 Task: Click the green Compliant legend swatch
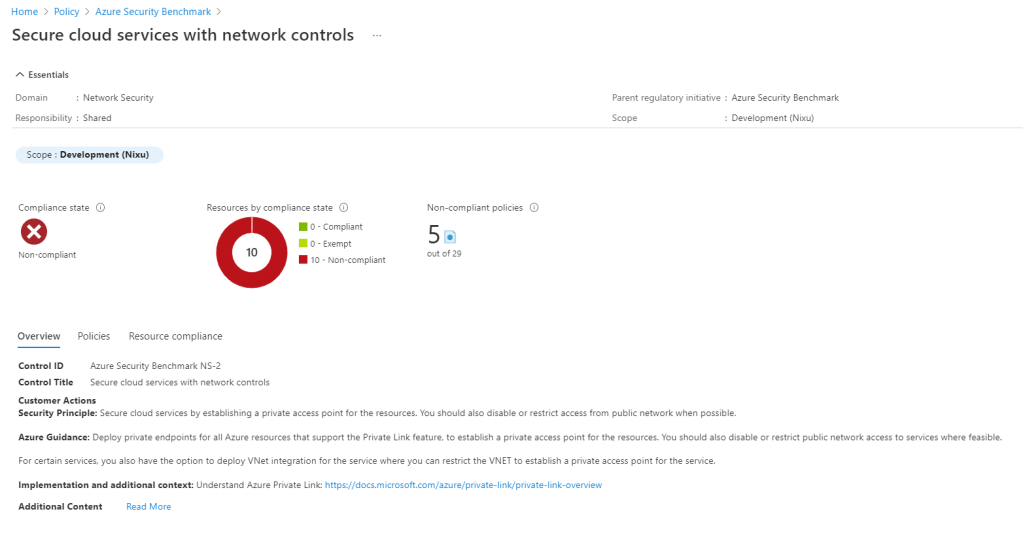click(x=303, y=227)
